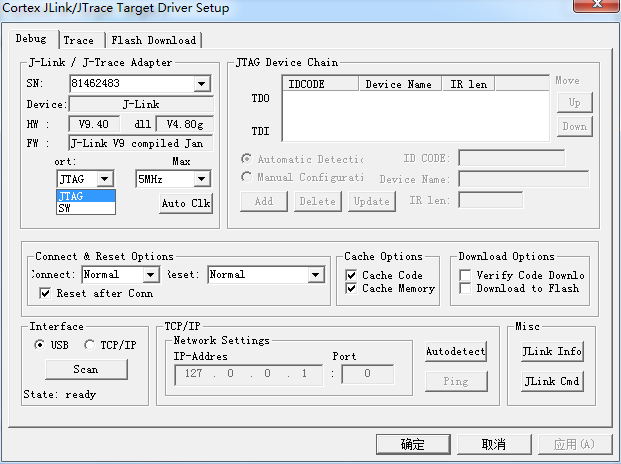Open the Port JTAG combo box arrow
Image resolution: width=621 pixels, height=464 pixels.
pos(105,179)
